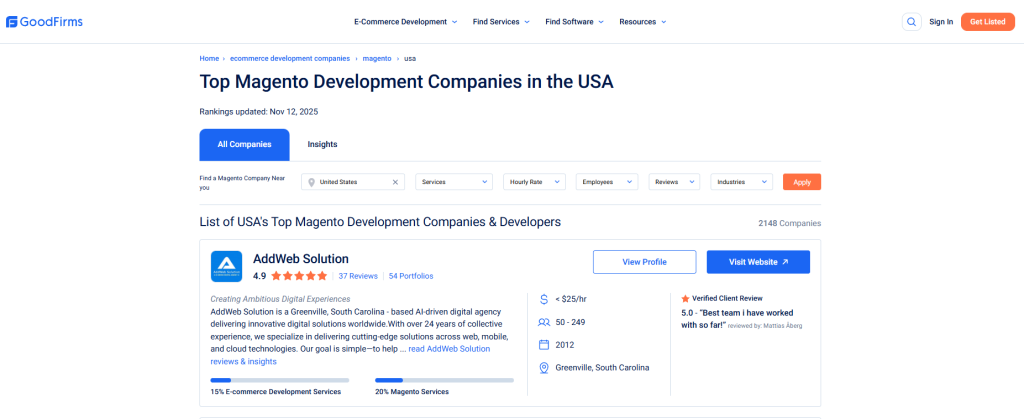The width and height of the screenshot is (1024, 419).
Task: Click the 'usa' breadcrumb text
Action: (410, 58)
